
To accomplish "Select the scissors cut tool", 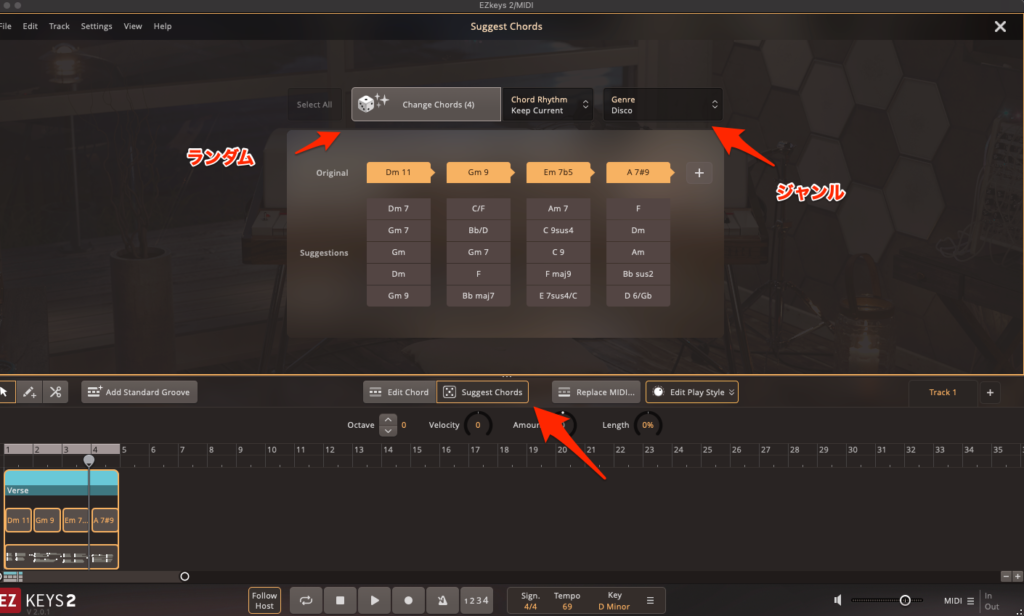I will 55,392.
